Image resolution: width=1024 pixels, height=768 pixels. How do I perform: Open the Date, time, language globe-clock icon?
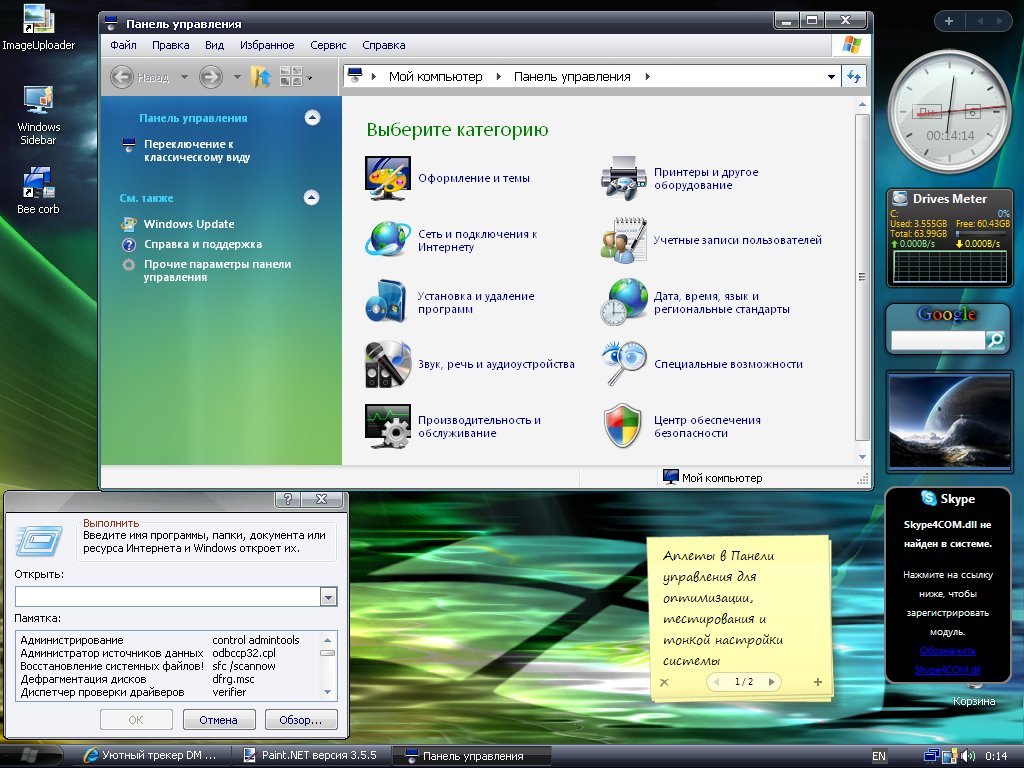click(623, 302)
